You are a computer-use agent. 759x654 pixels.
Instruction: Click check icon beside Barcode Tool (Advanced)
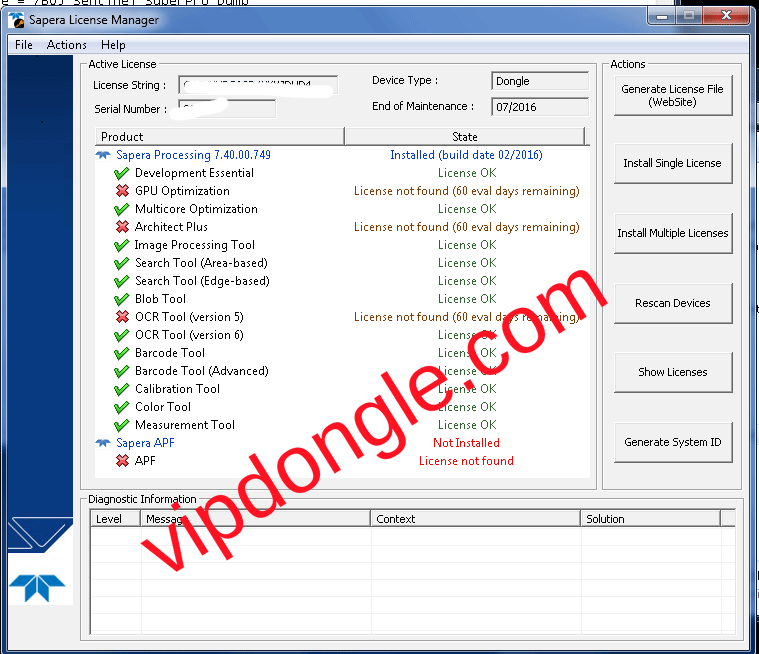pos(121,371)
